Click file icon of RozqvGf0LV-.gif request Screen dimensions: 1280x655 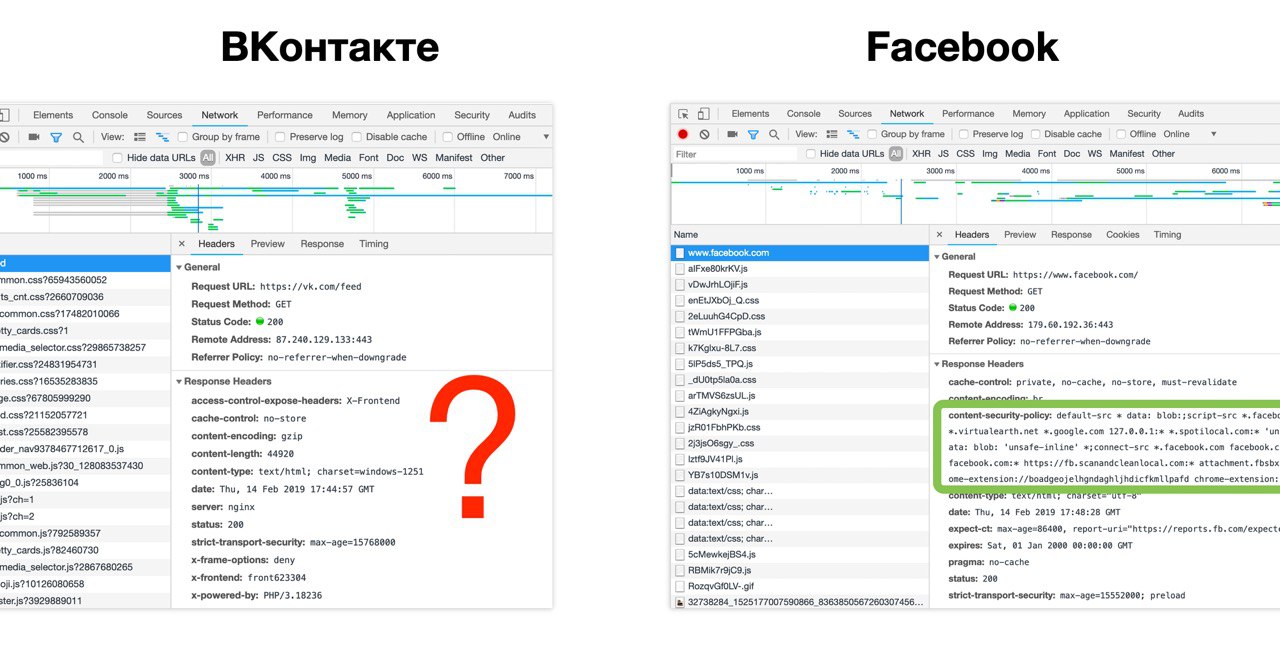coord(680,586)
